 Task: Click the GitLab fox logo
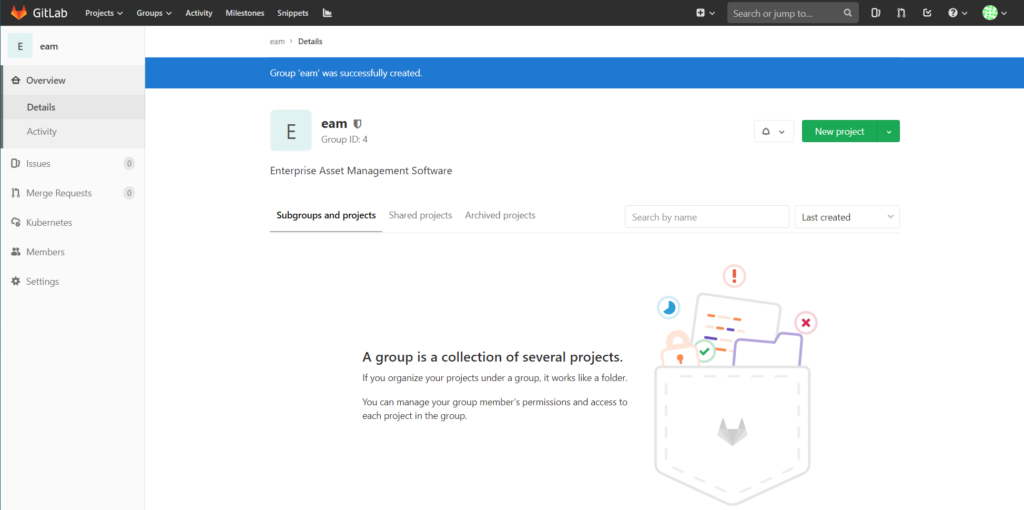click(x=19, y=13)
